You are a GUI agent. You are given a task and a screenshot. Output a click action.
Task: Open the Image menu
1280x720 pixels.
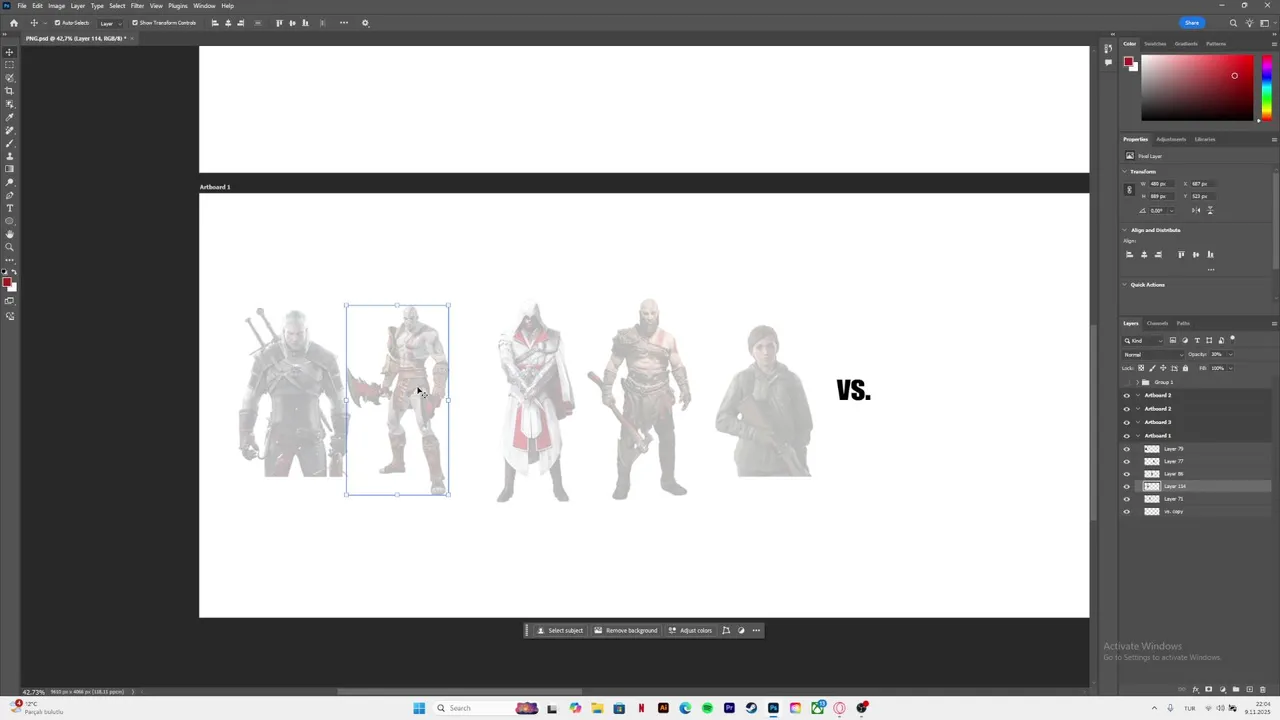pyautogui.click(x=56, y=6)
